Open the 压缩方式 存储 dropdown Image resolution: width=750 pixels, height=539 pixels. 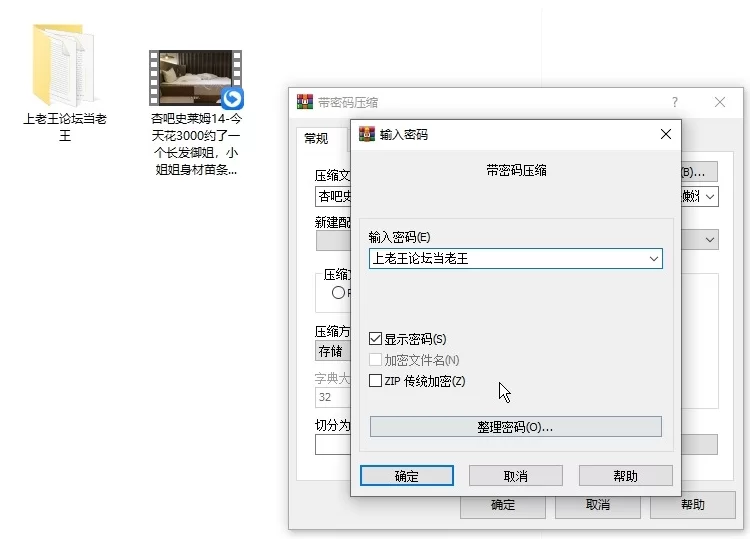(x=330, y=351)
